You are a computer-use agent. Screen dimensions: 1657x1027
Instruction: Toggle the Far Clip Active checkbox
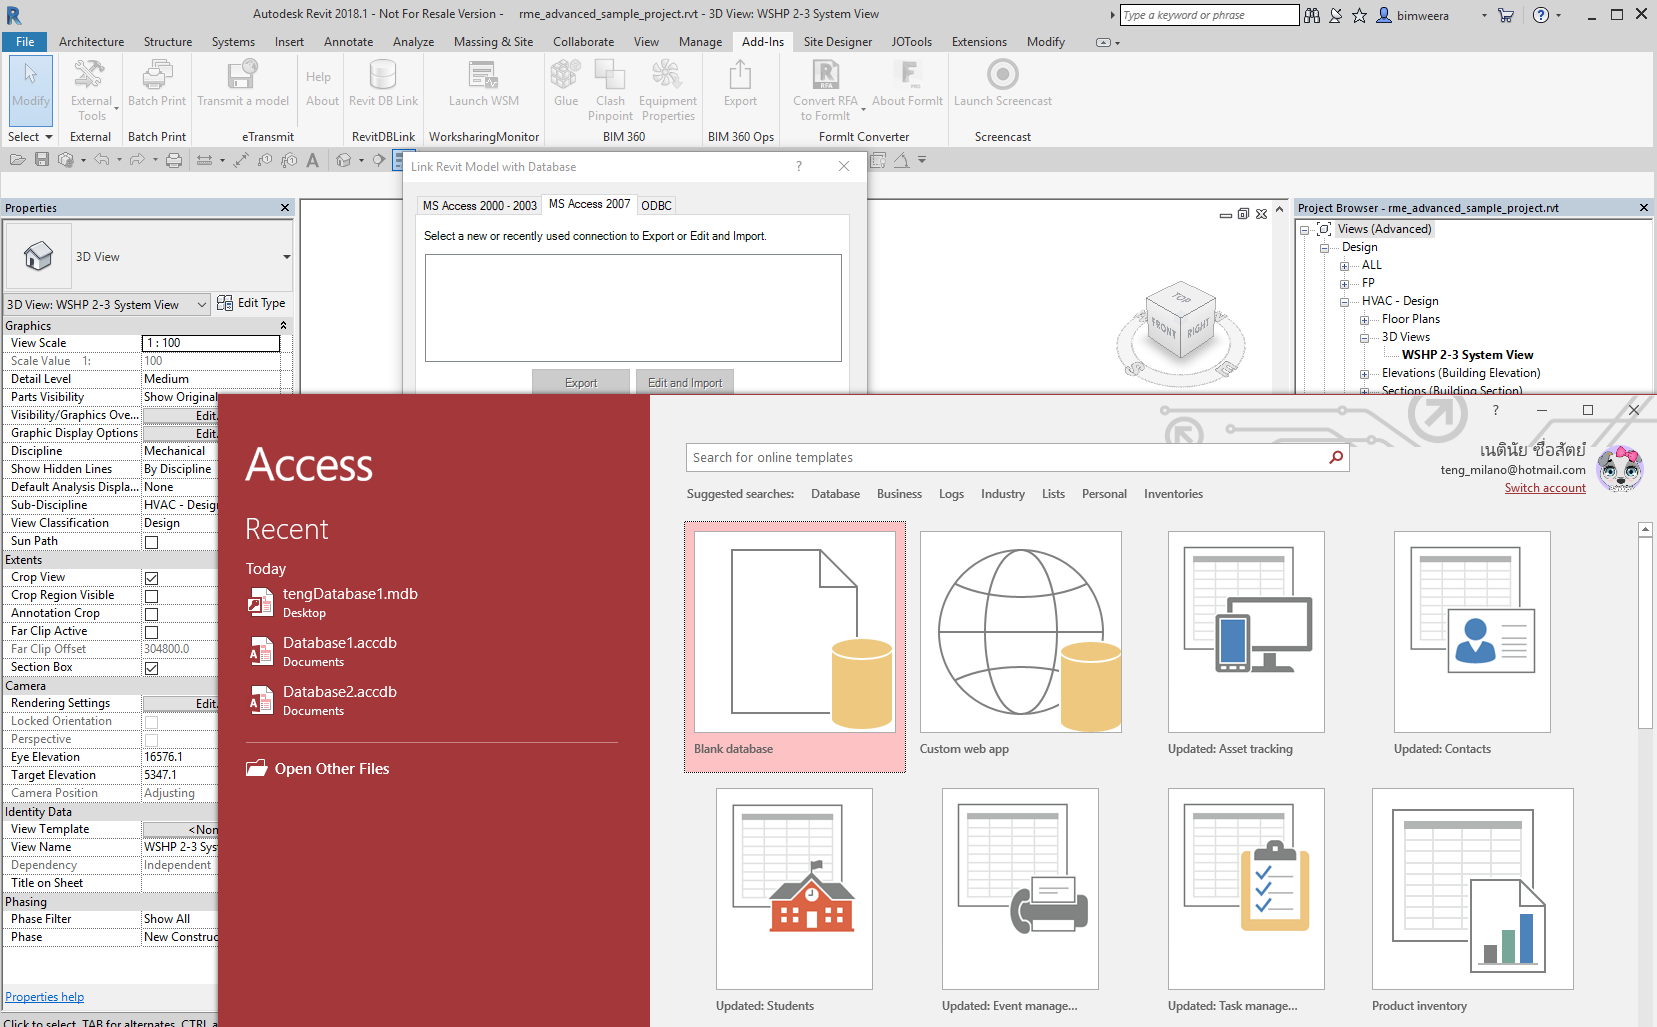[x=152, y=632]
